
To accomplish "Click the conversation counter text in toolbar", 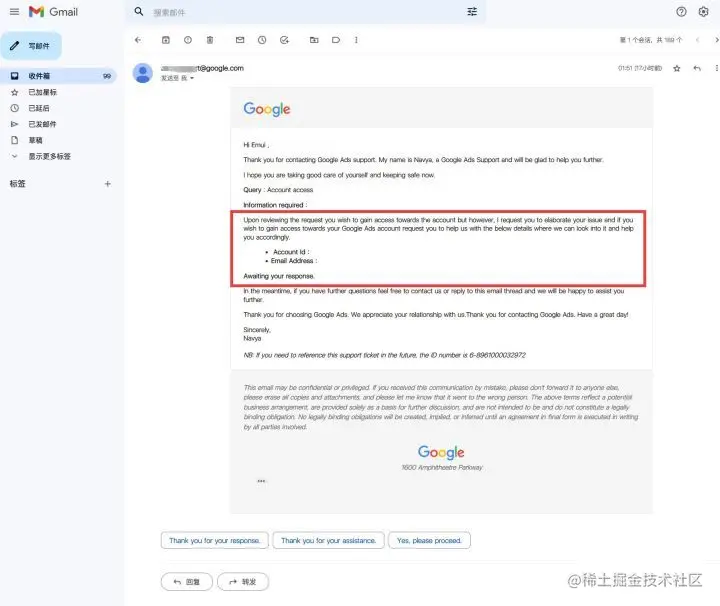I will [x=651, y=40].
